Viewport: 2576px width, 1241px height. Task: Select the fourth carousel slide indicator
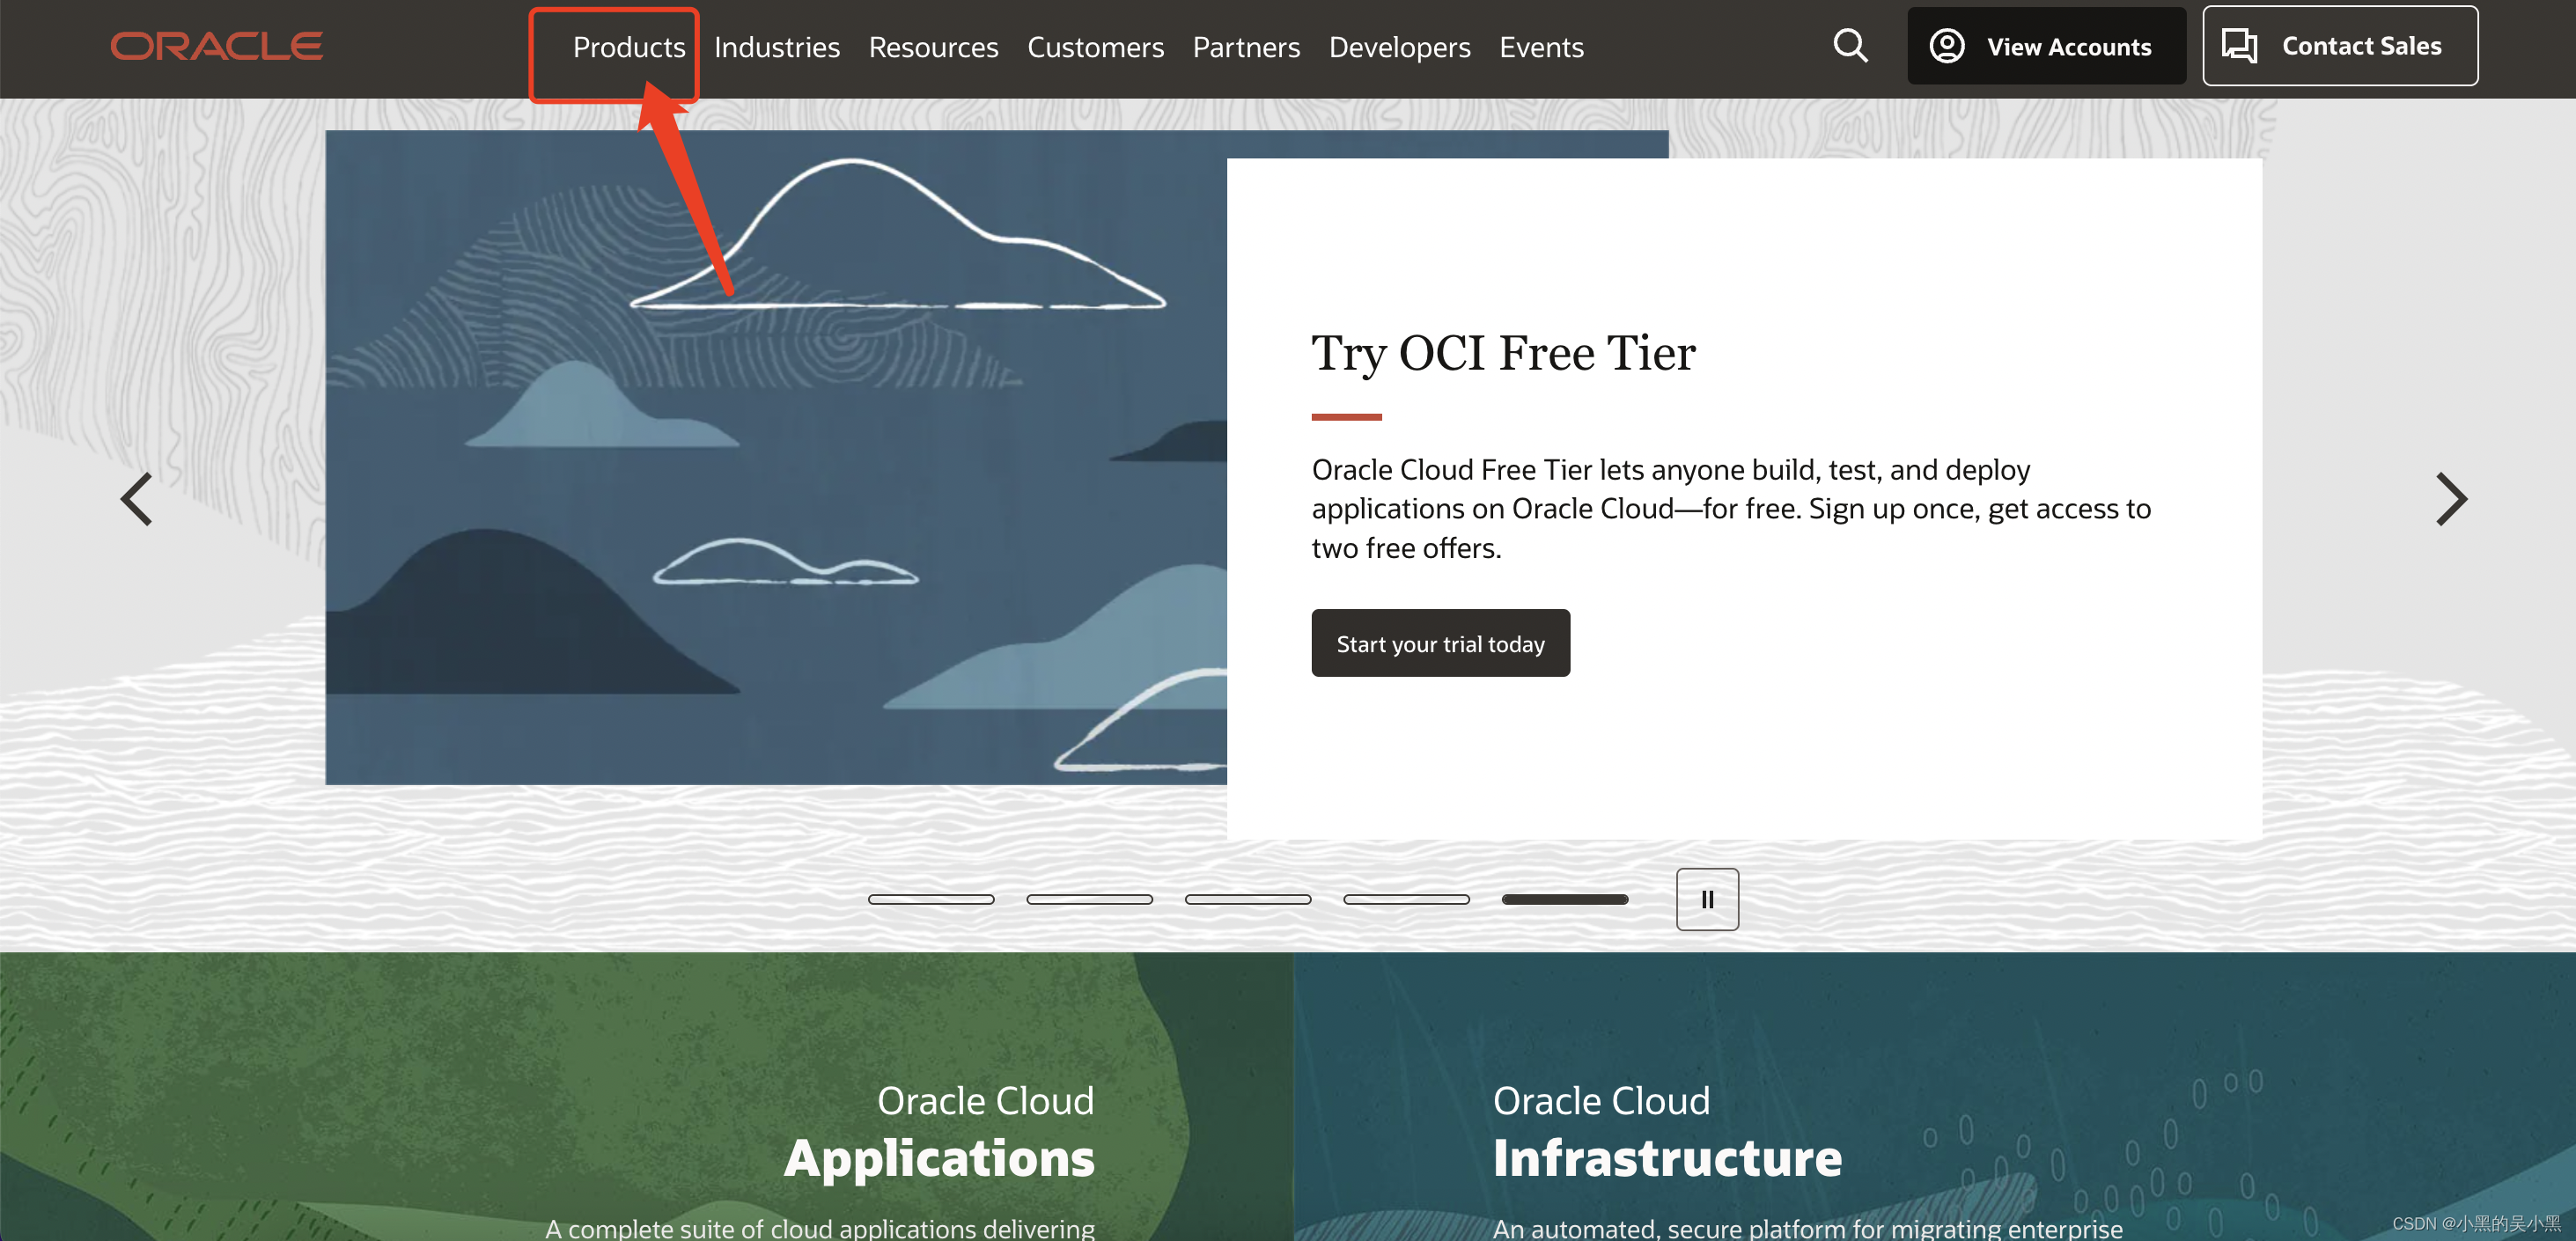point(1406,899)
